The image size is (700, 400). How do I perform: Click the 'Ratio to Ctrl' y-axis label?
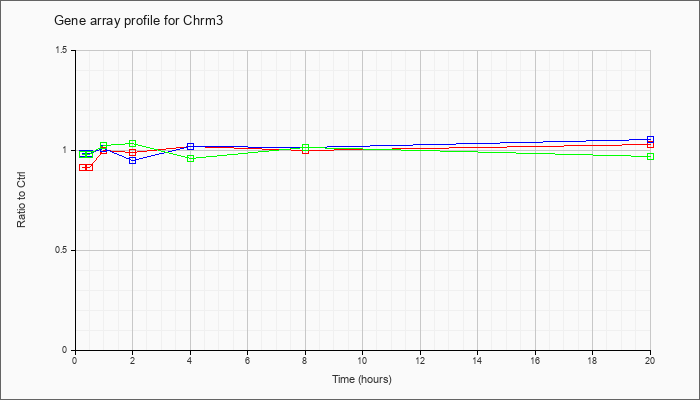[22, 200]
